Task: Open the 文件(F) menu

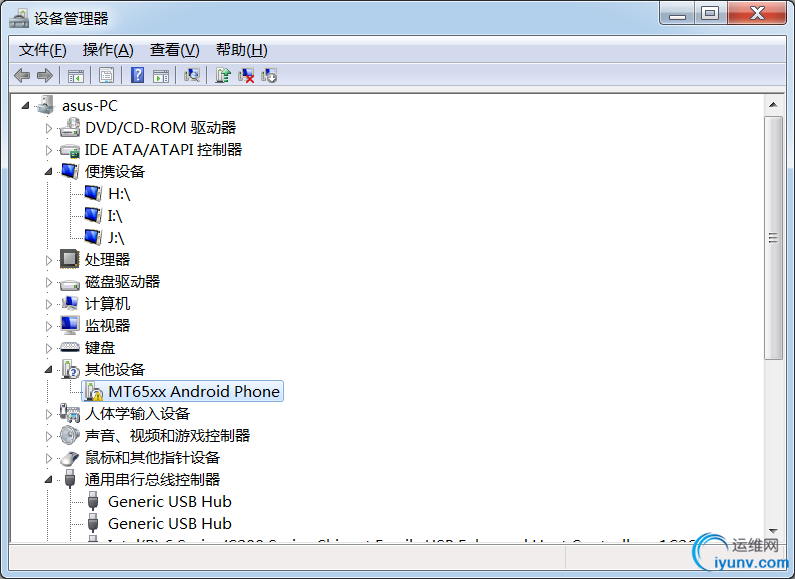Action: click(43, 50)
